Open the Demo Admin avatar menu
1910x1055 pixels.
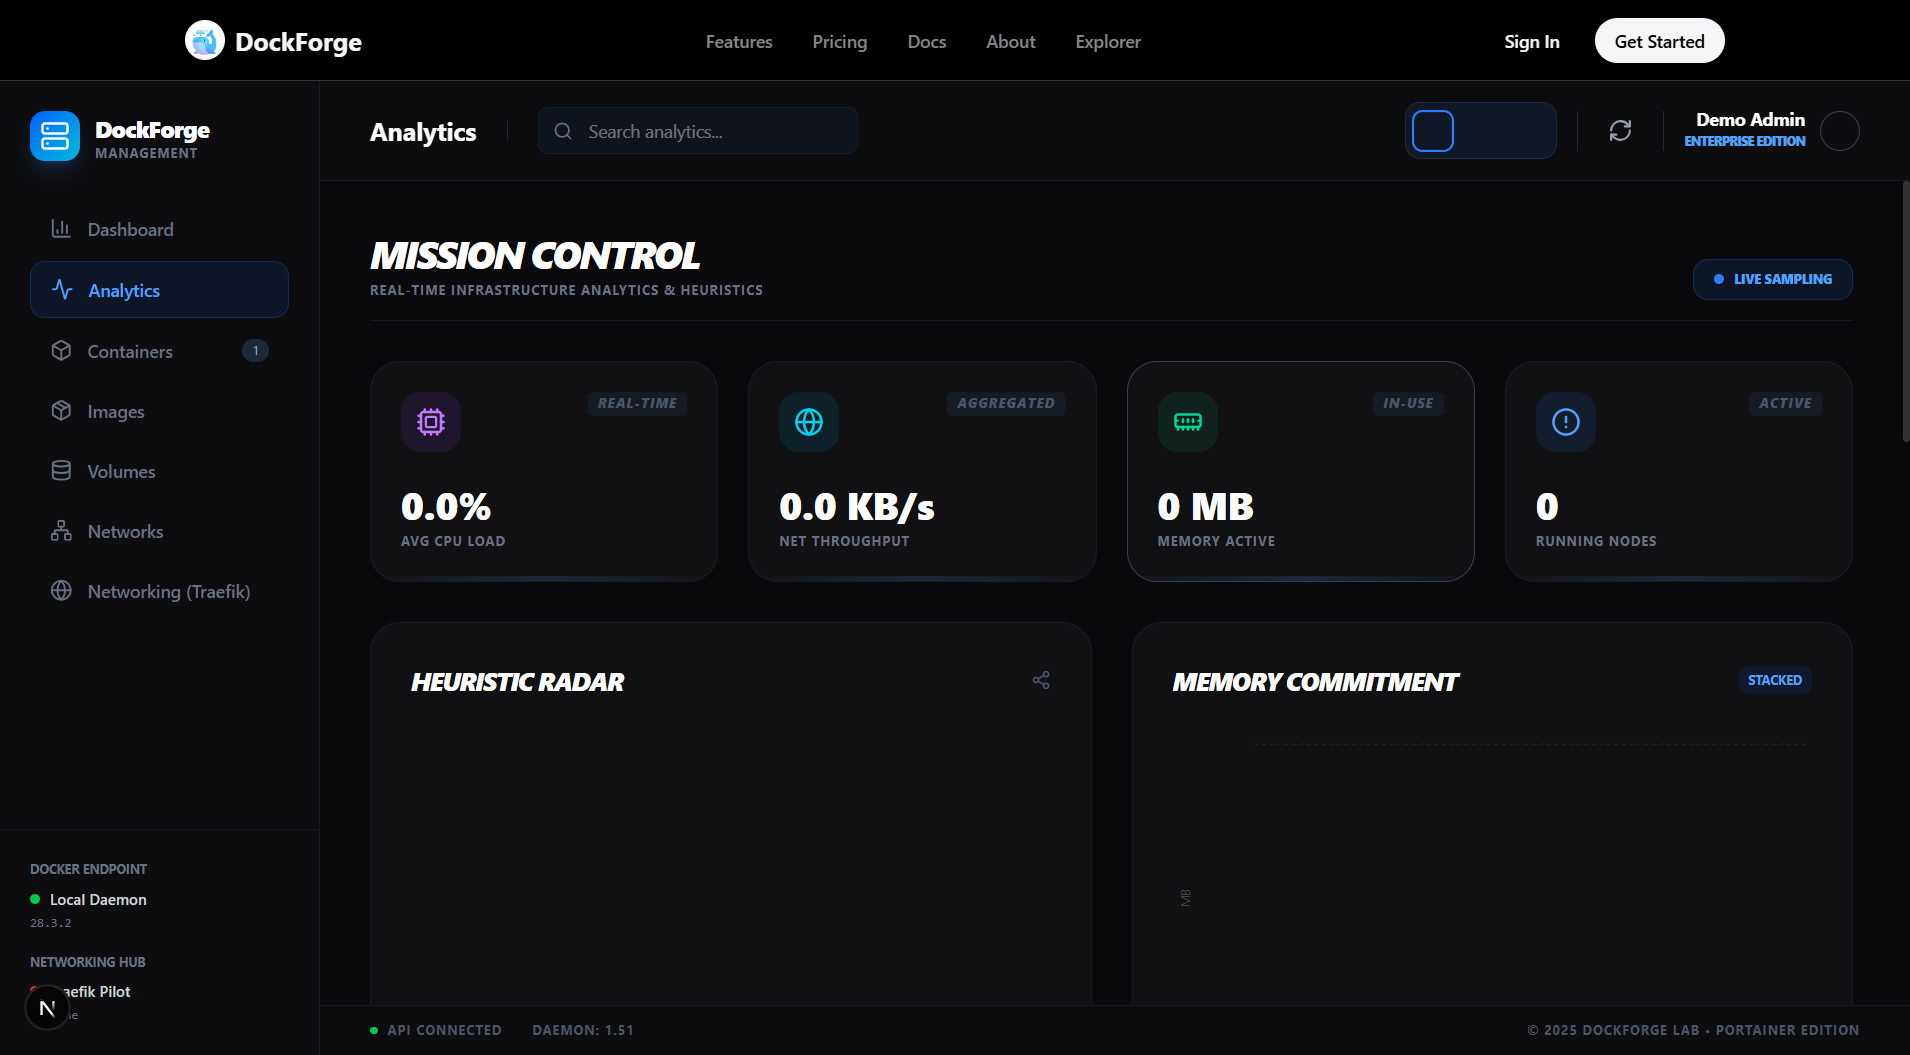click(1840, 131)
